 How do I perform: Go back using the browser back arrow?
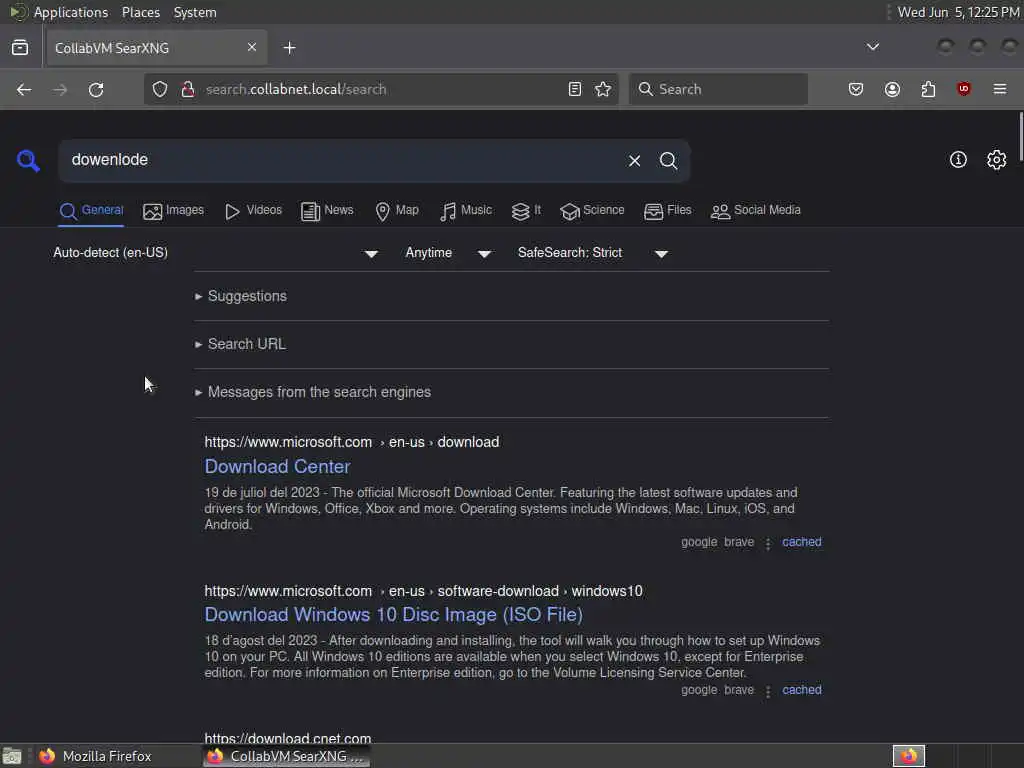[x=24, y=89]
